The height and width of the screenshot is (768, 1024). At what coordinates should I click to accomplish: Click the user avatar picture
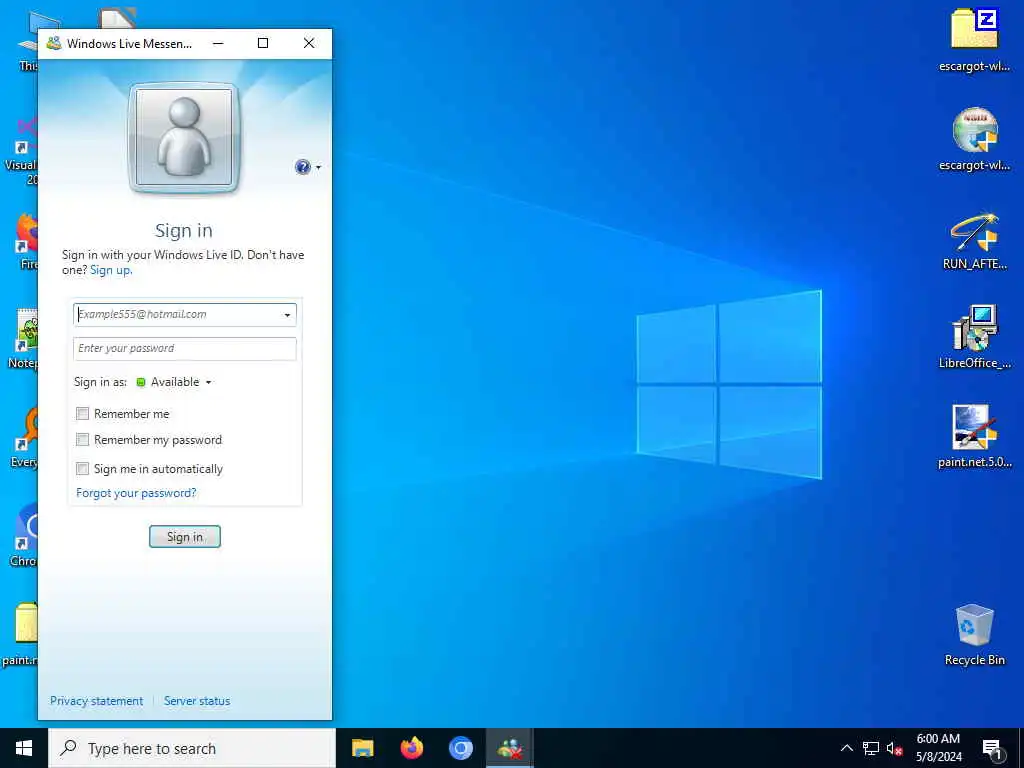coord(184,138)
